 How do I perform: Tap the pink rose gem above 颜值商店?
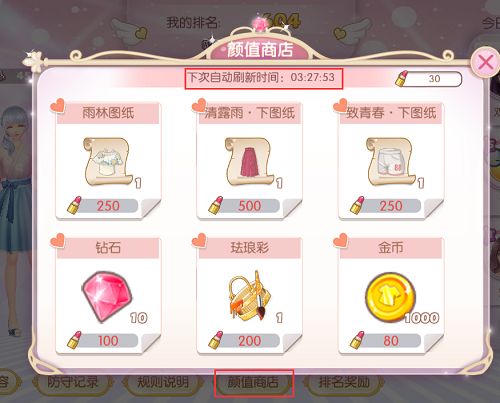point(259,23)
